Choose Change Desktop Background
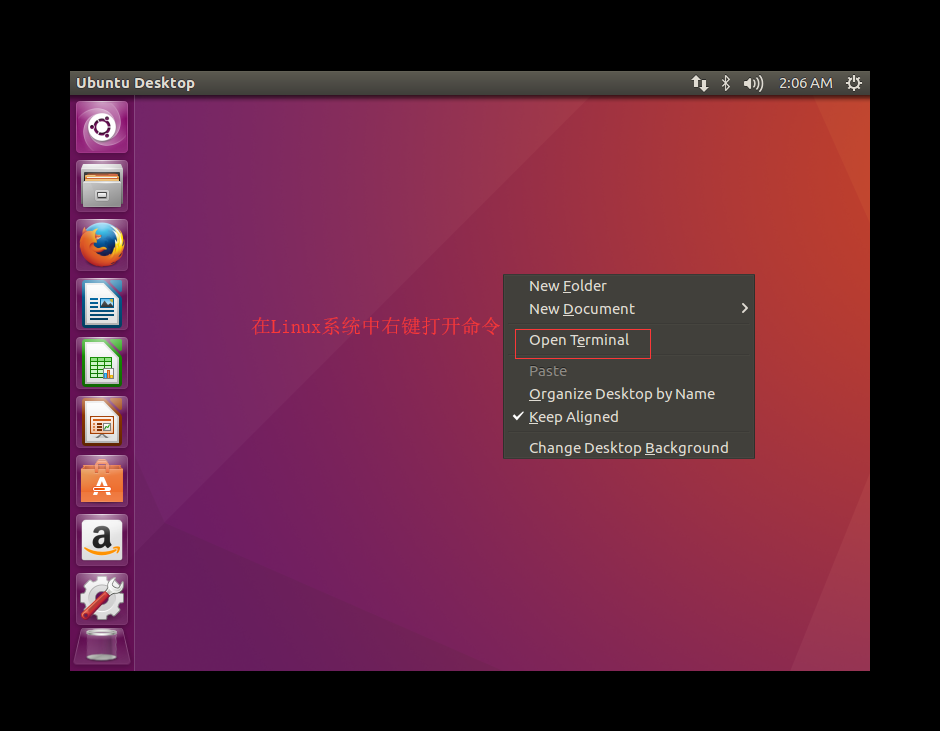 (628, 448)
